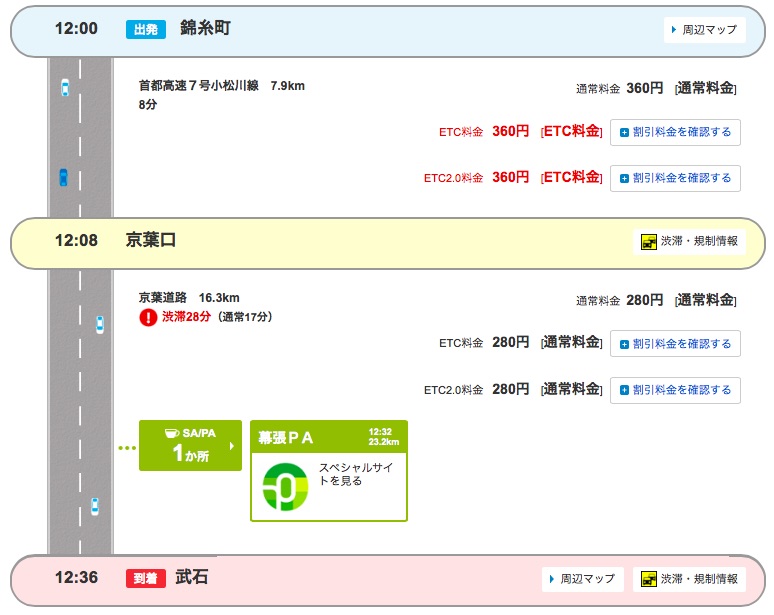
Task: Click the green parking logo thumbnail
Action: (285, 487)
